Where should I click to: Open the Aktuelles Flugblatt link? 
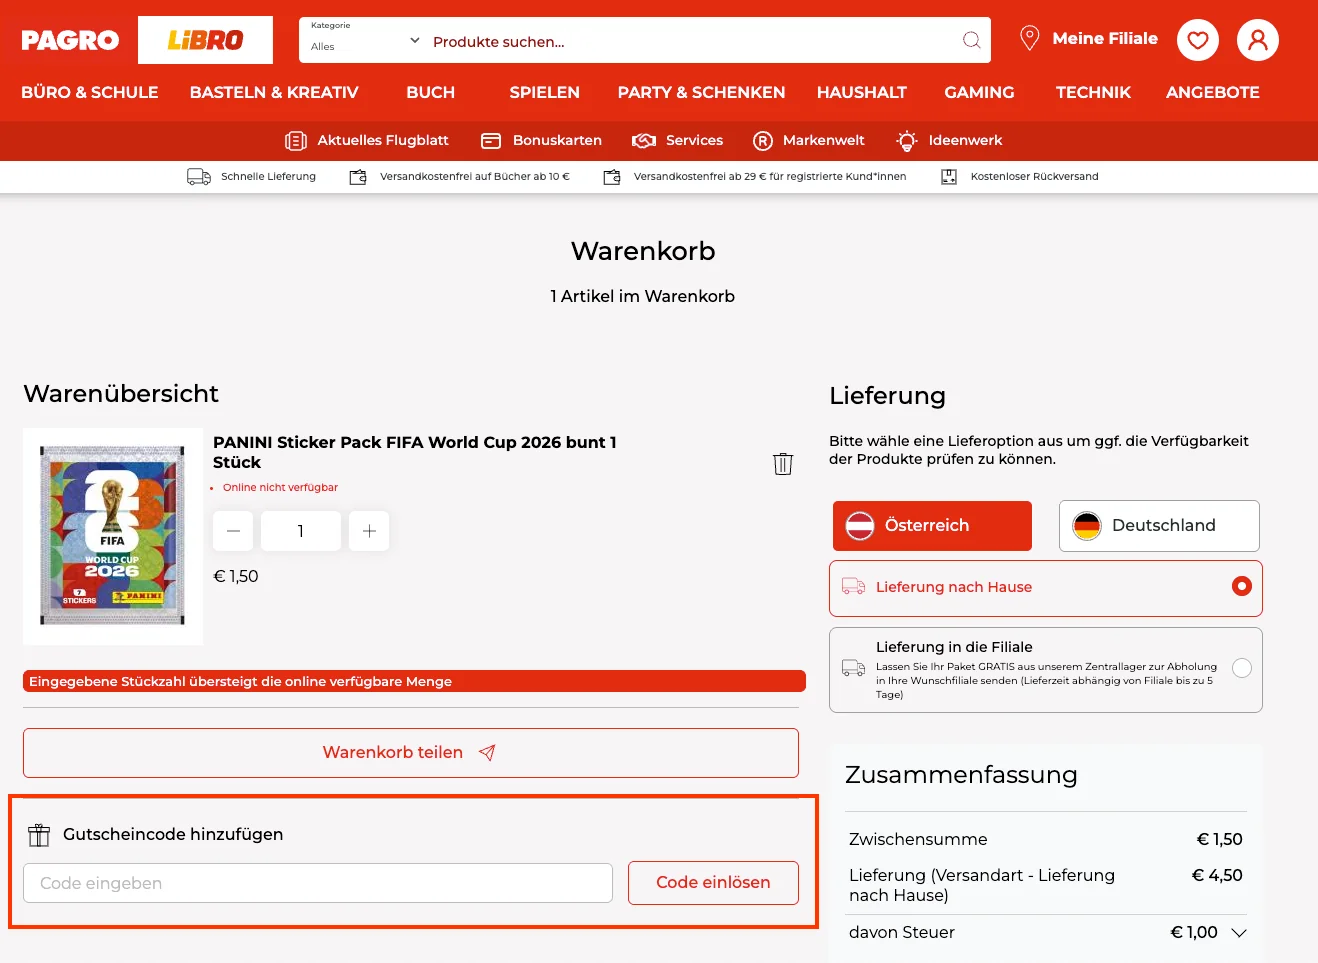coord(383,141)
